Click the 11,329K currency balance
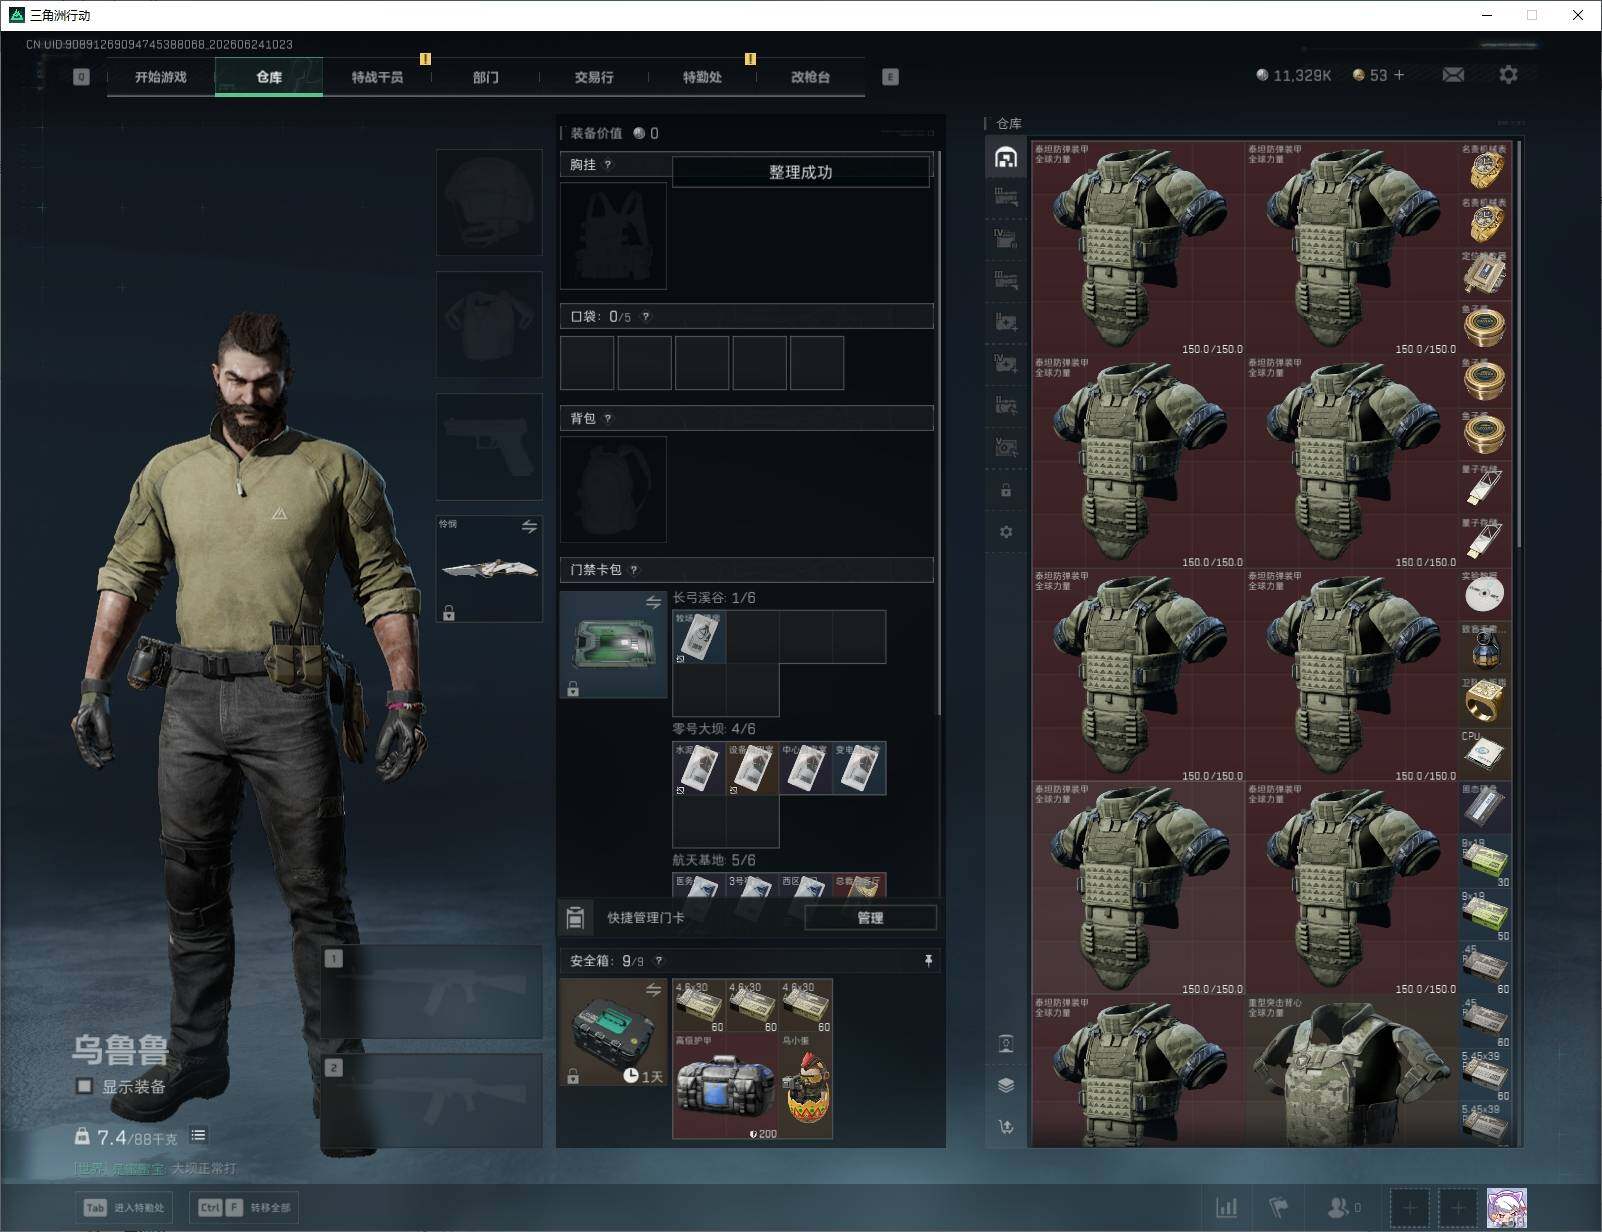The height and width of the screenshot is (1232, 1602). pyautogui.click(x=1294, y=75)
